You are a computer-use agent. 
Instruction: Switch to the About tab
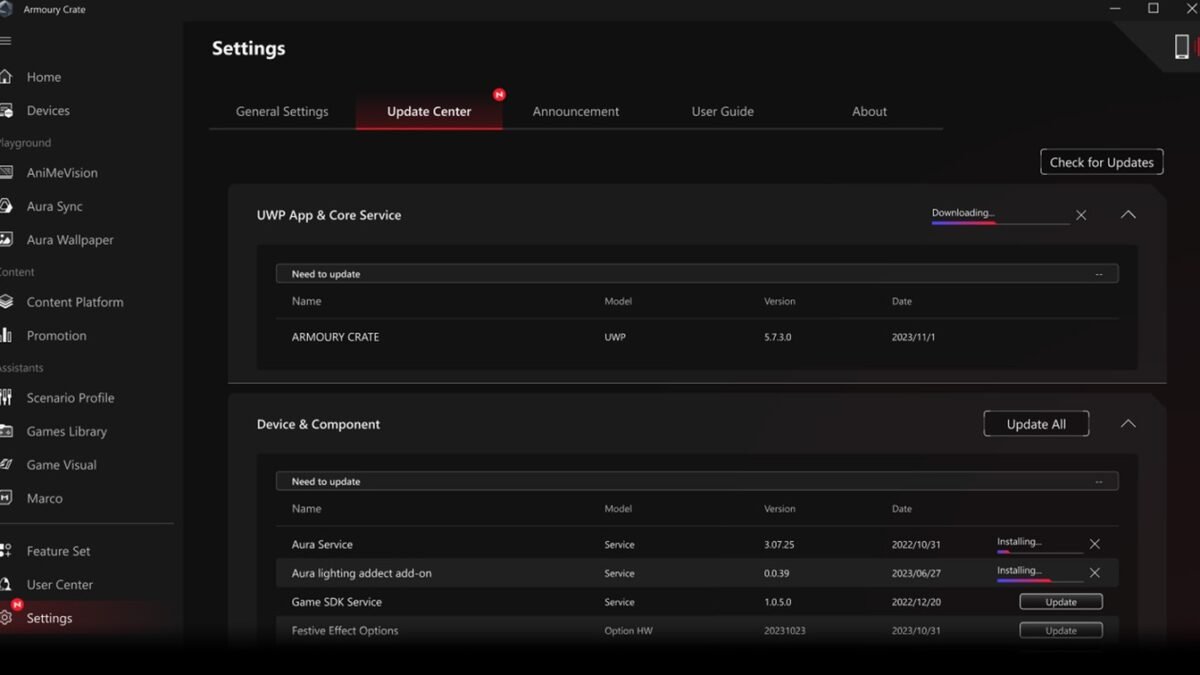870,111
